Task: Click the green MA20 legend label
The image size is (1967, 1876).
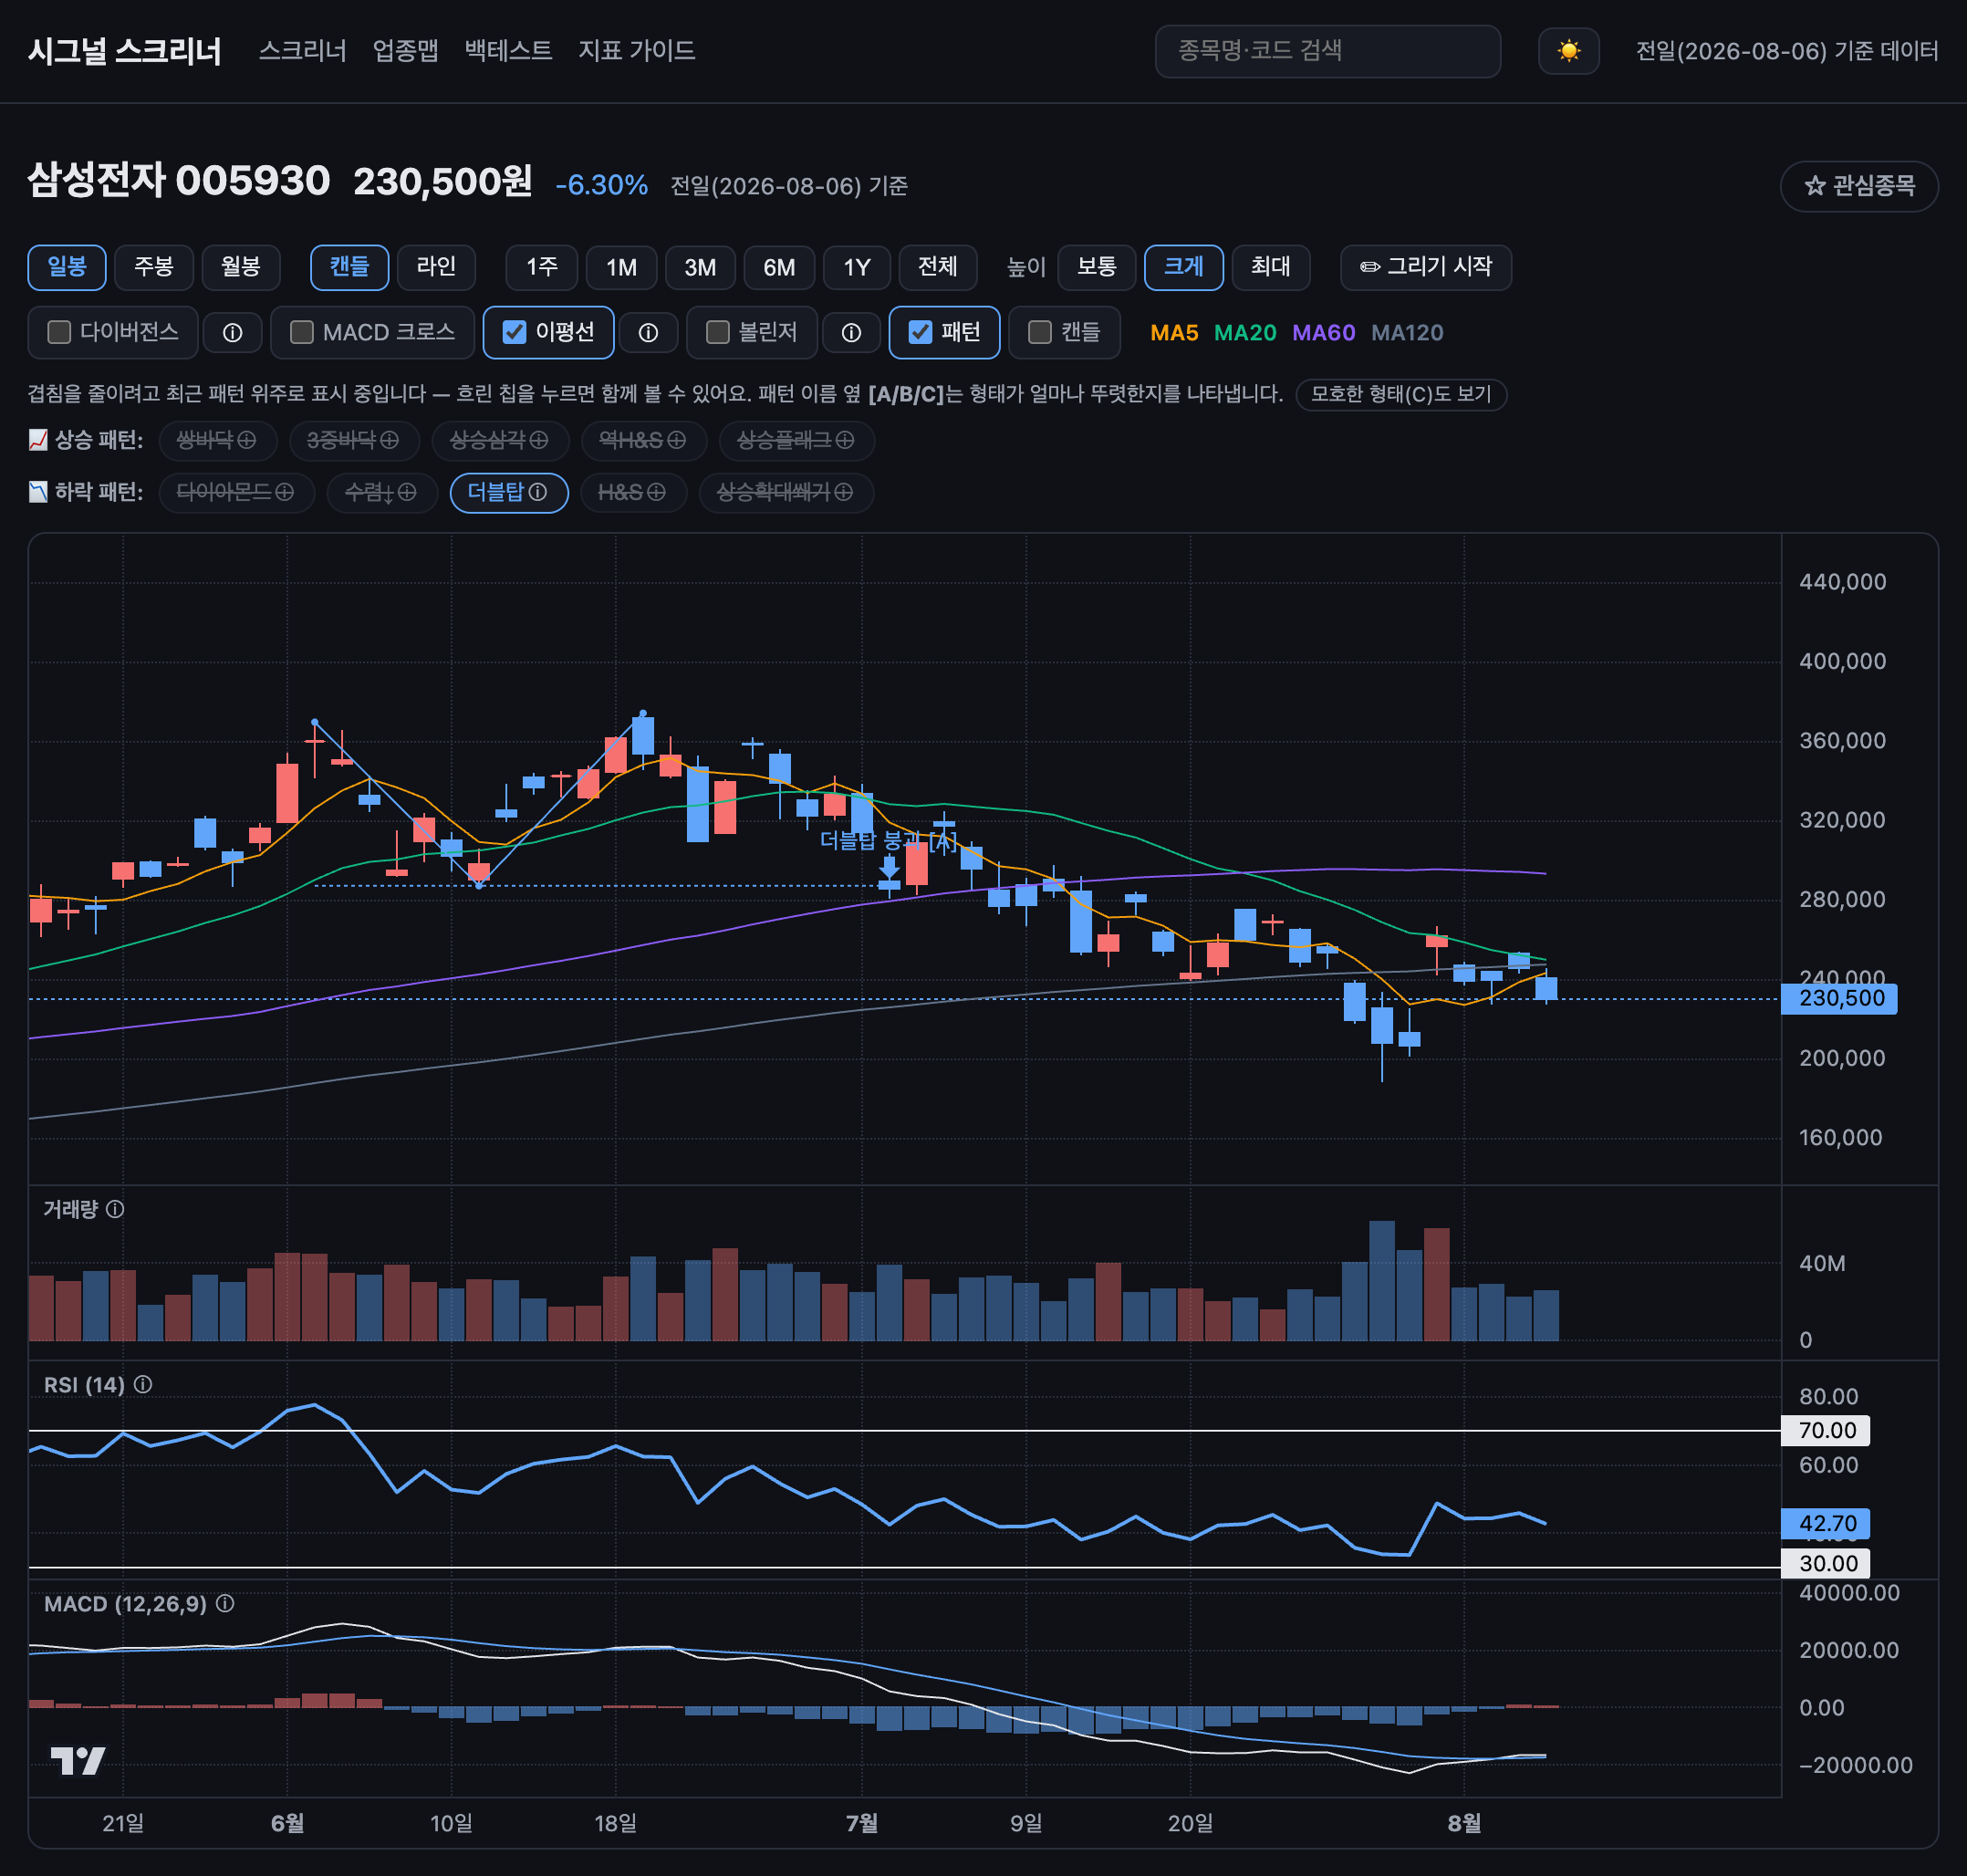Action: coord(1245,333)
